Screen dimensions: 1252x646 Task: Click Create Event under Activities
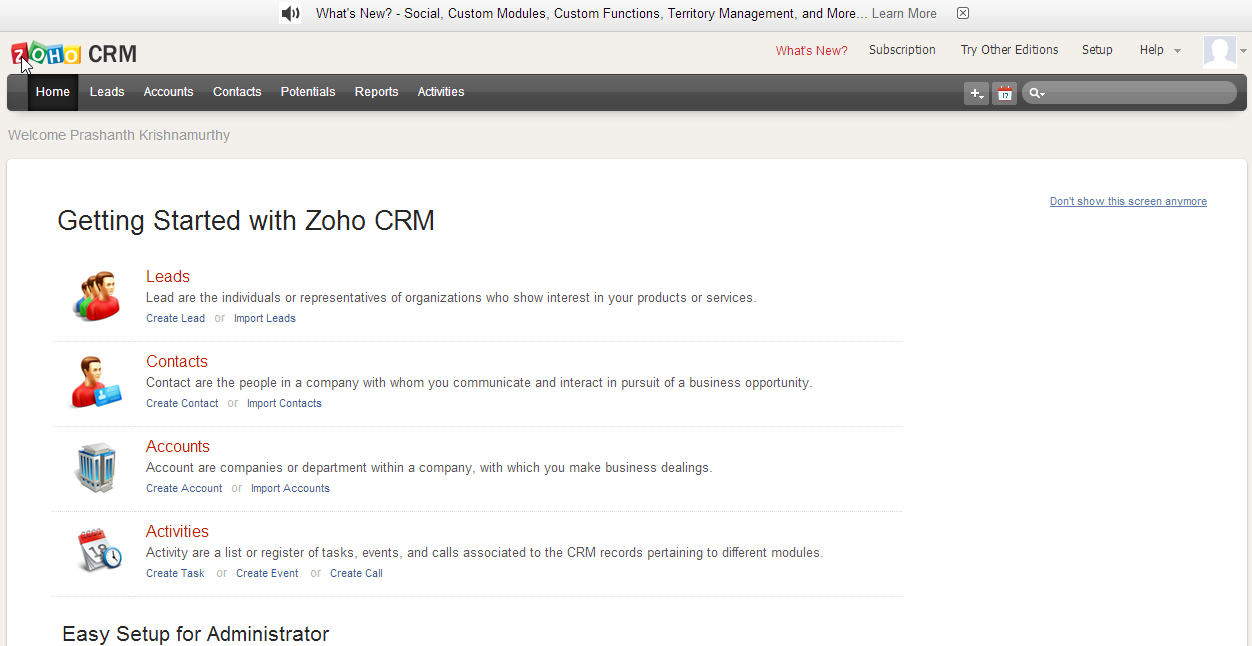(x=267, y=573)
